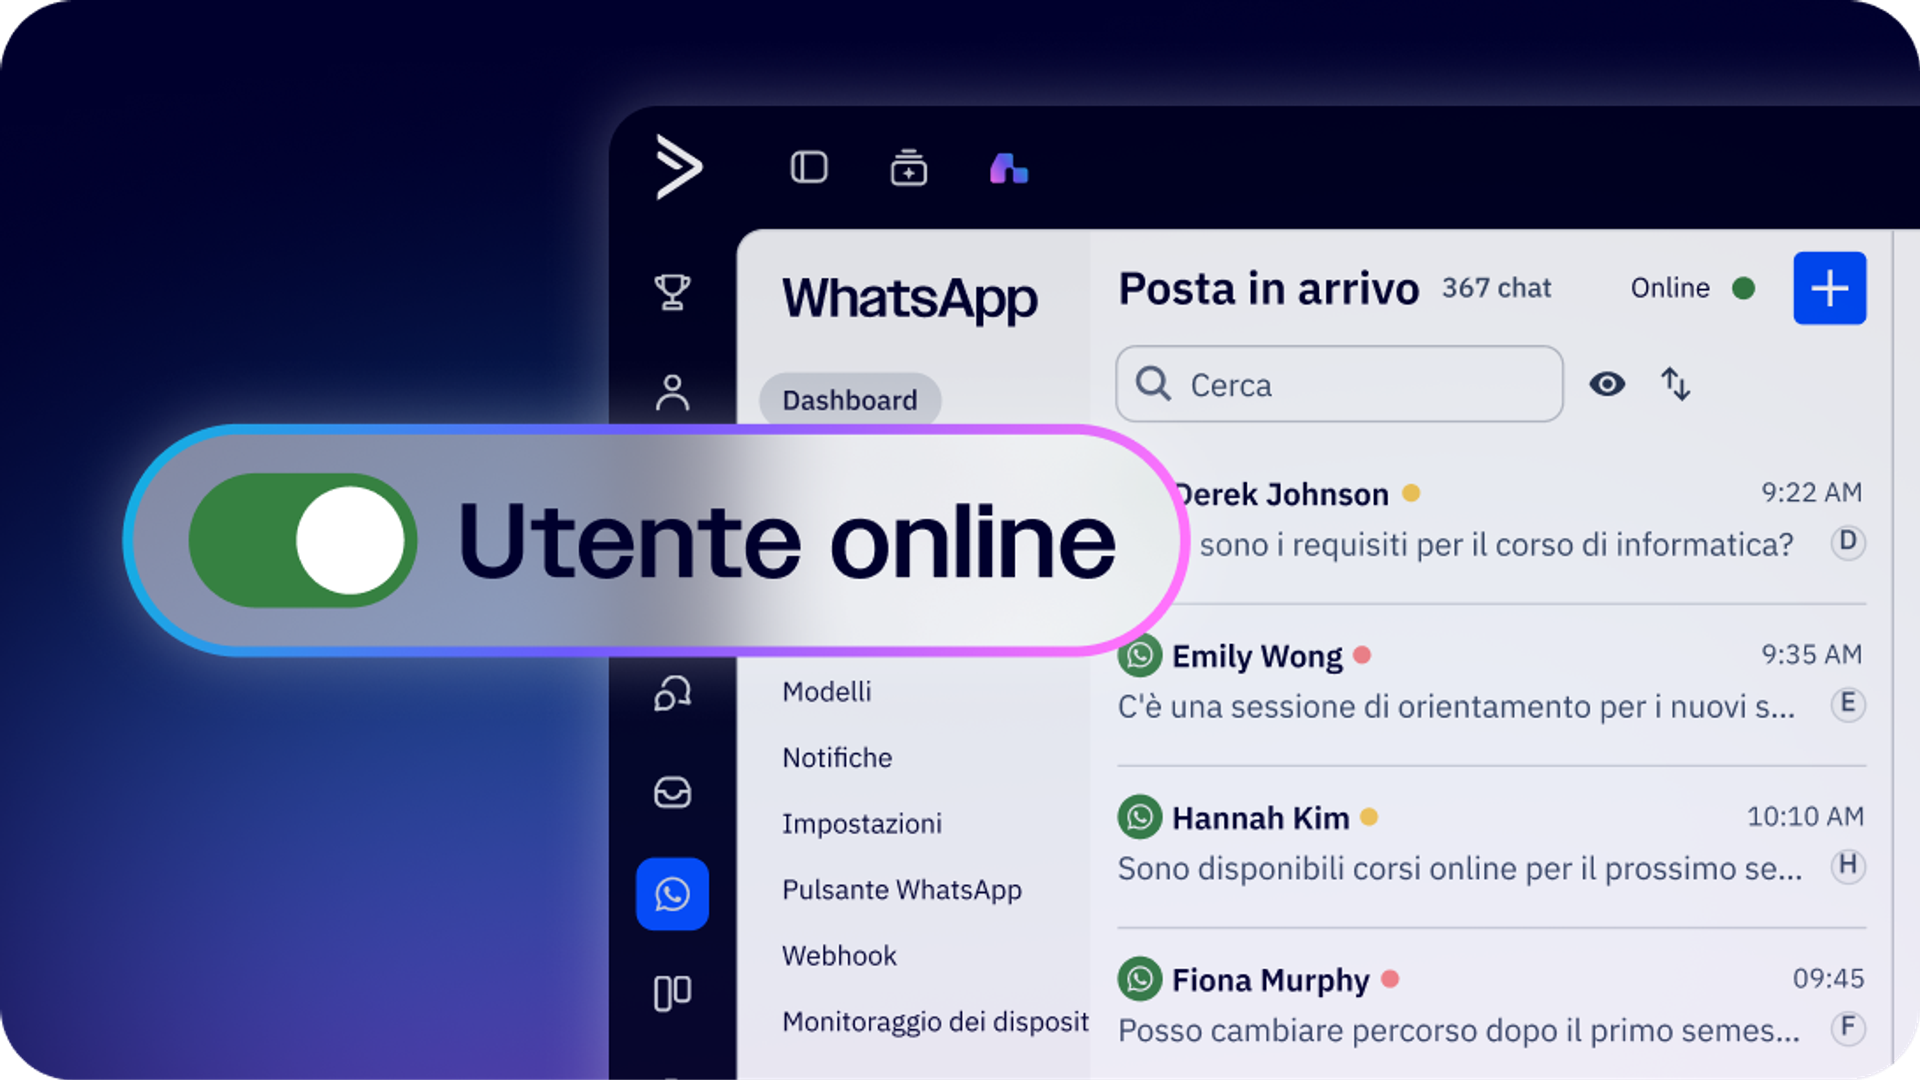Open the trophy icon in sidebar

coord(672,292)
